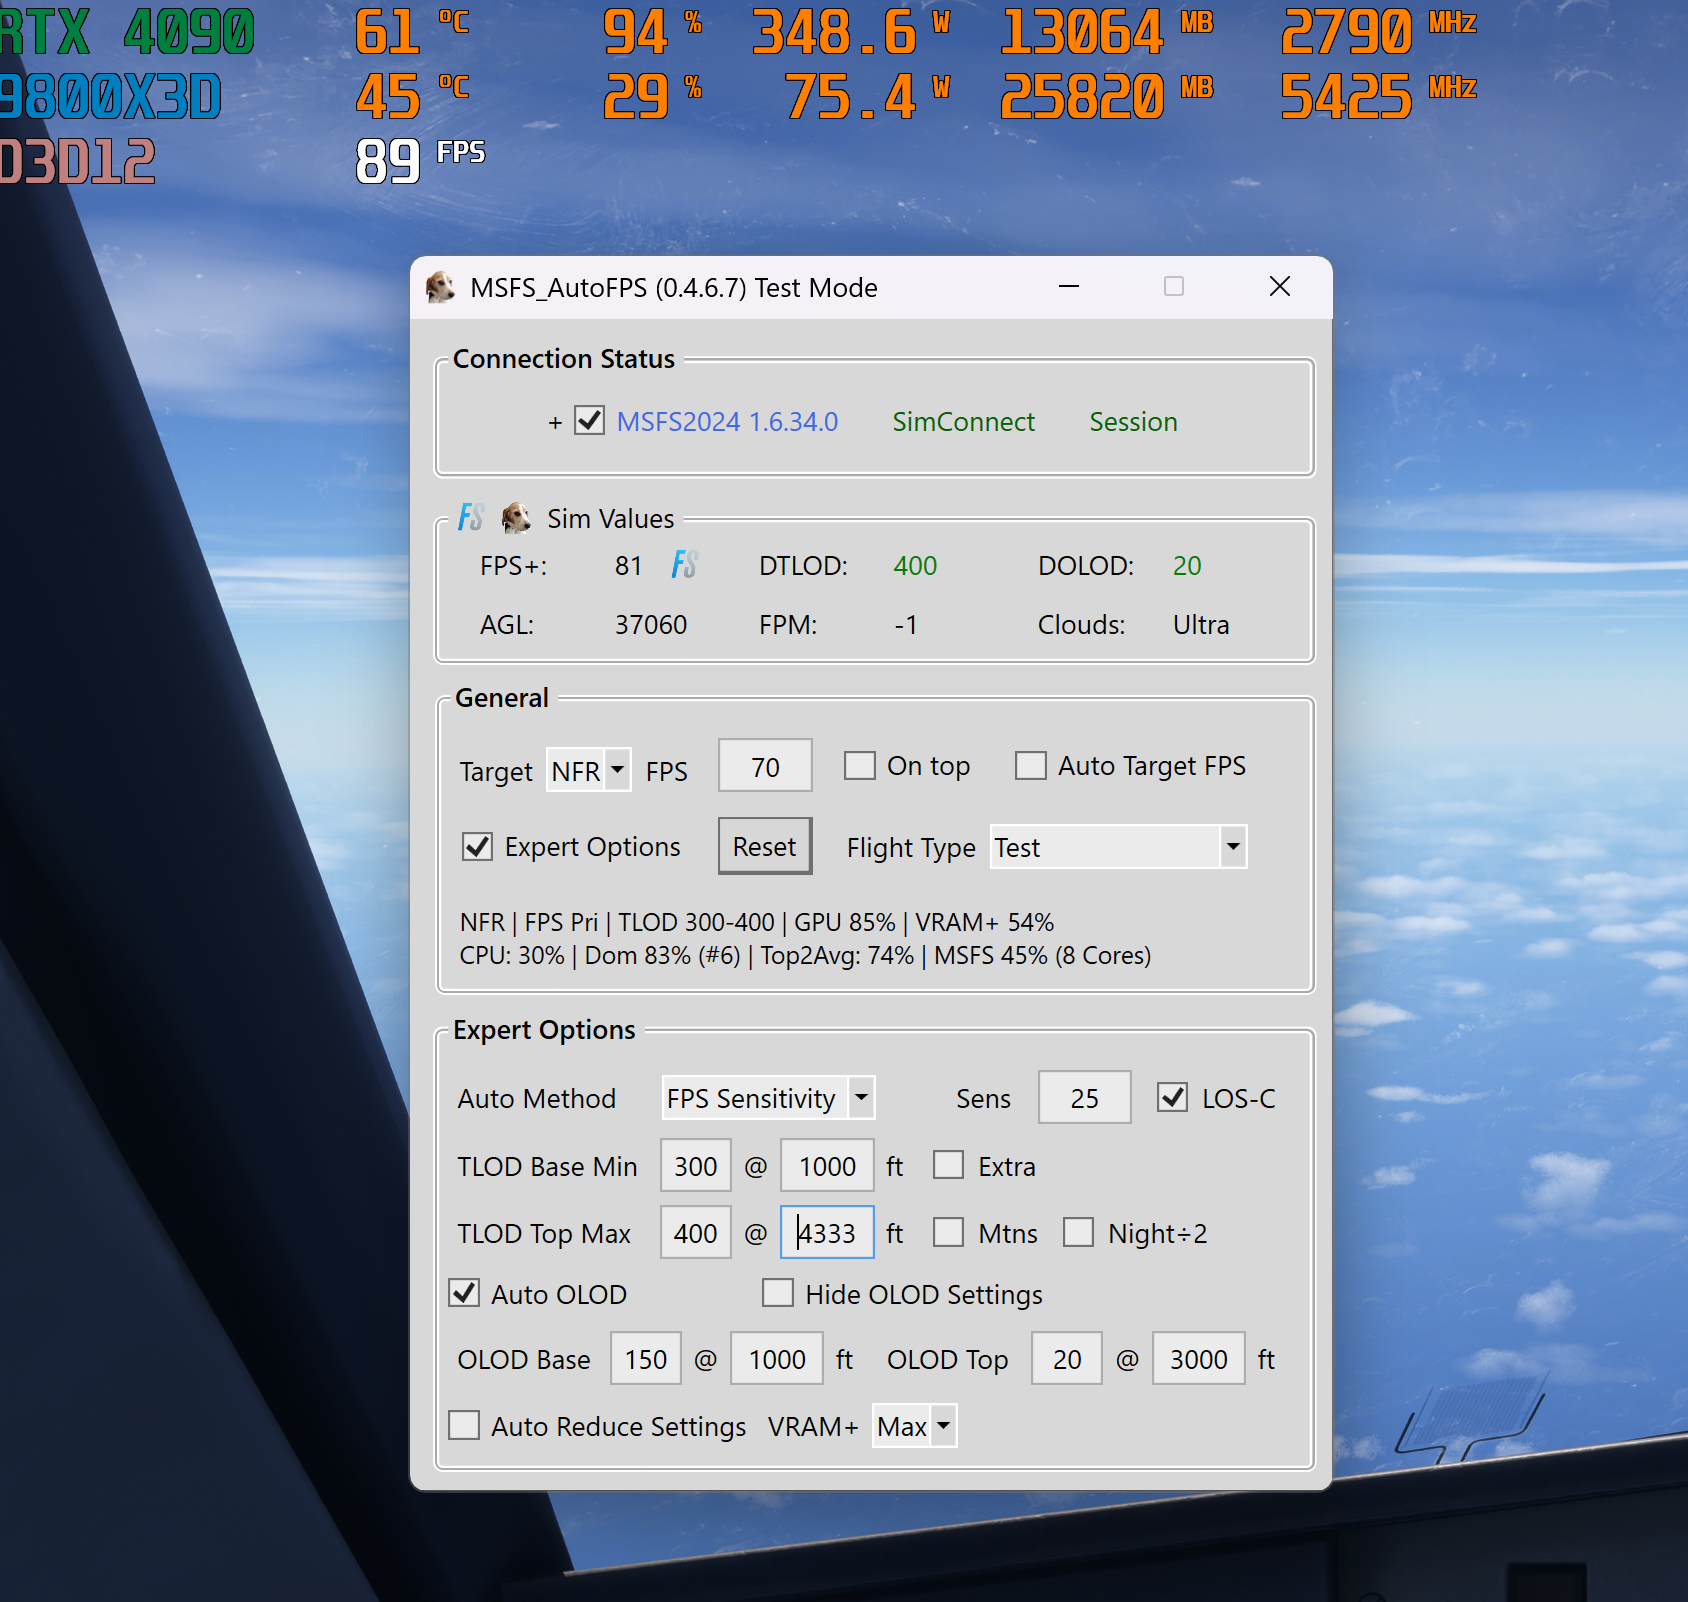Close the MSFS_AutoFPS window
Viewport: 1688px width, 1602px height.
pos(1280,287)
